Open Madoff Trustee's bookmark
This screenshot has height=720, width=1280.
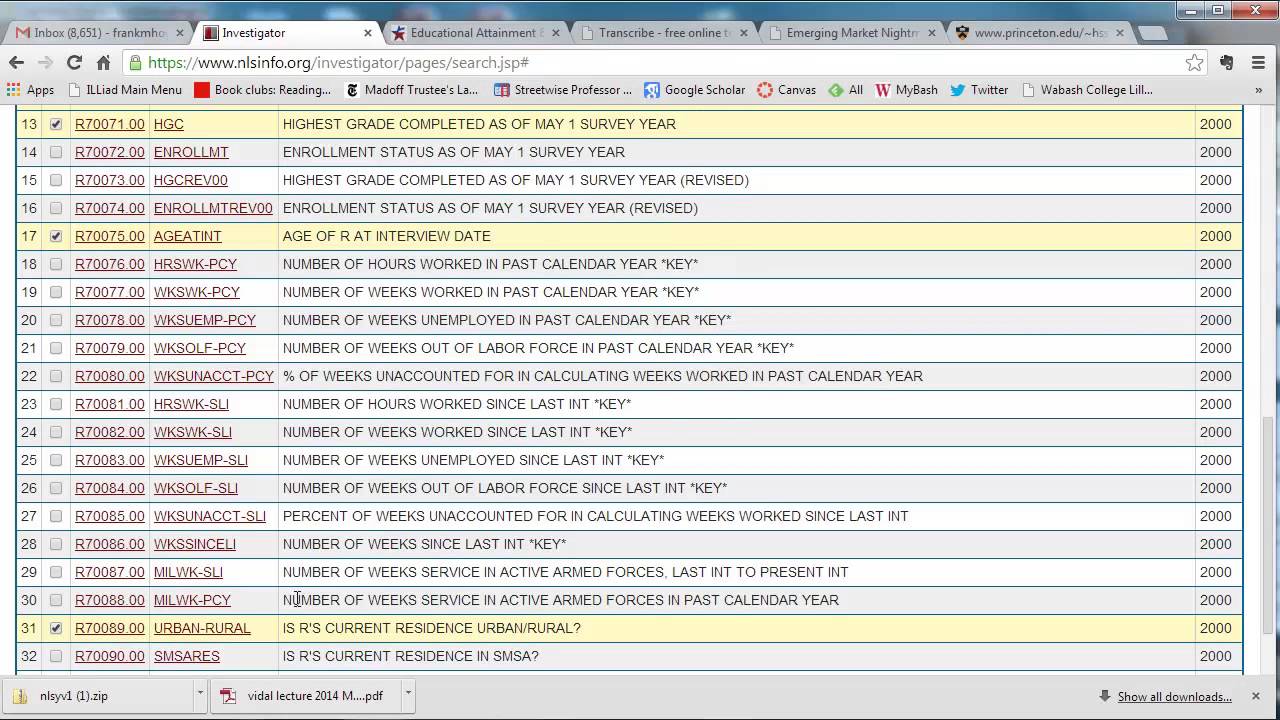tap(411, 90)
